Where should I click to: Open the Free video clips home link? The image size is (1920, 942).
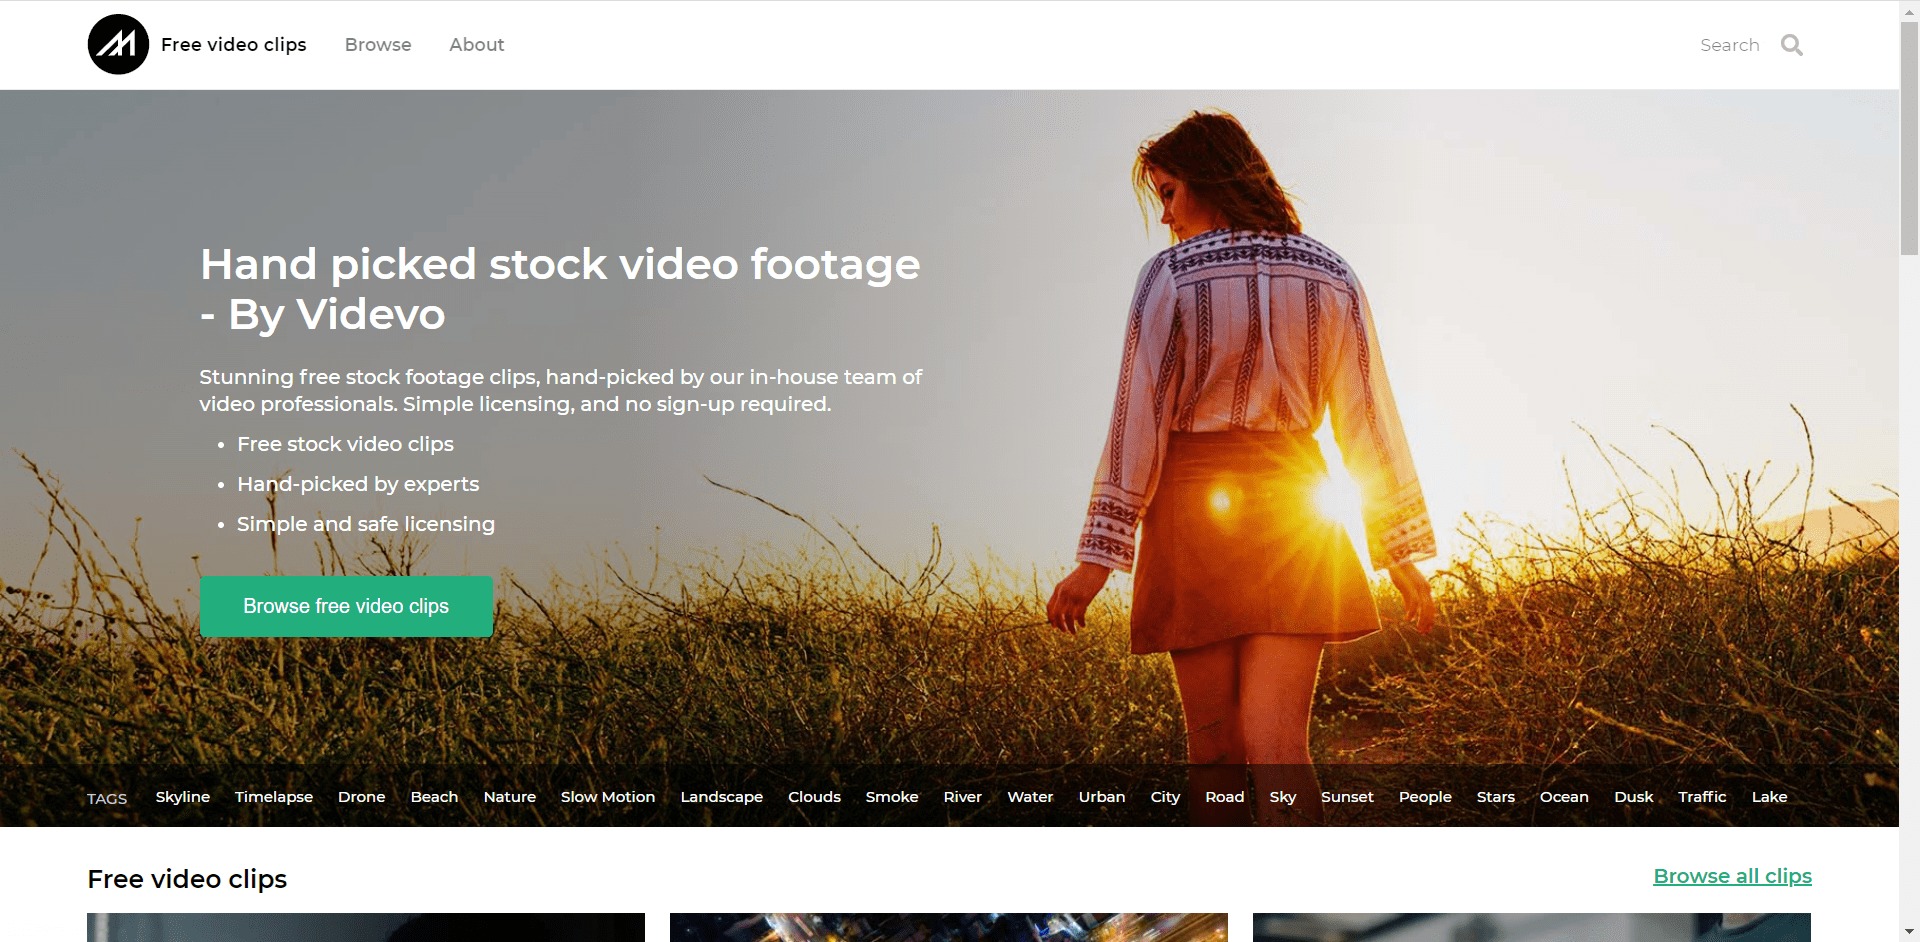tap(233, 45)
